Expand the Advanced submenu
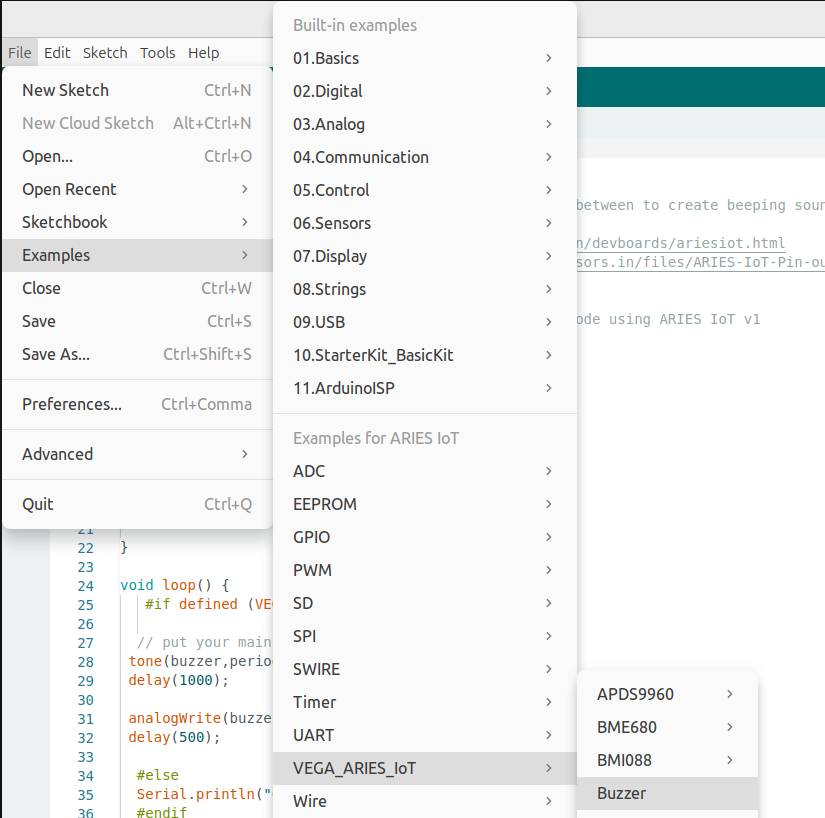The image size is (825, 818). tap(137, 455)
